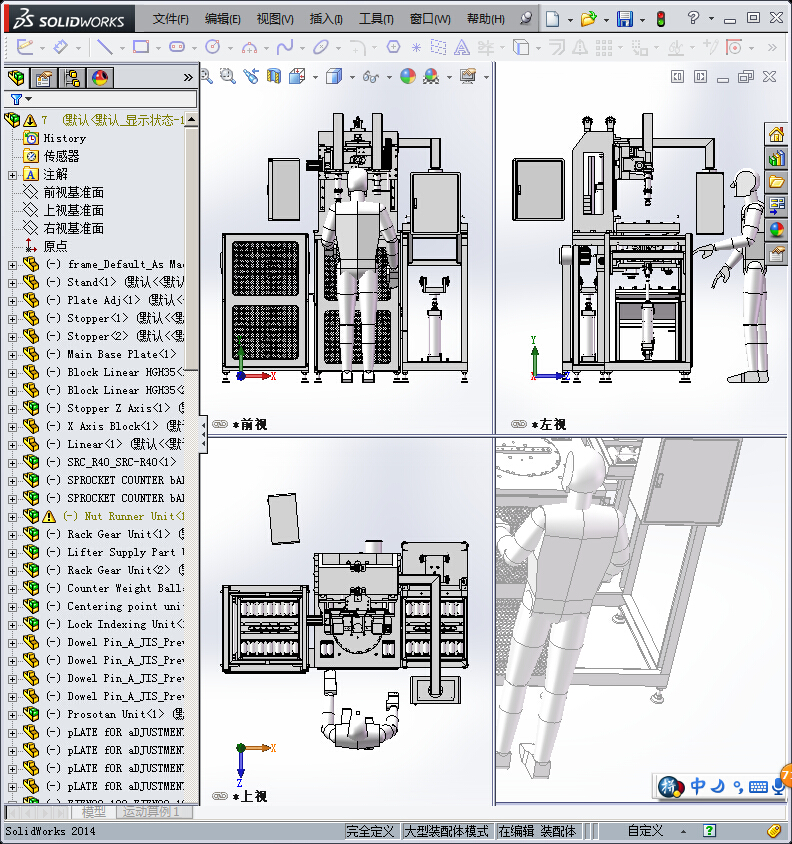Click the Open folder icon

[x=588, y=19]
